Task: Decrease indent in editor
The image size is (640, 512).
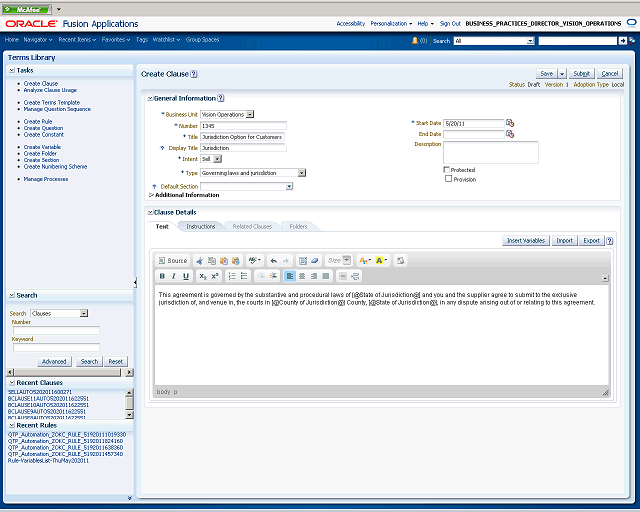Action: [x=261, y=276]
